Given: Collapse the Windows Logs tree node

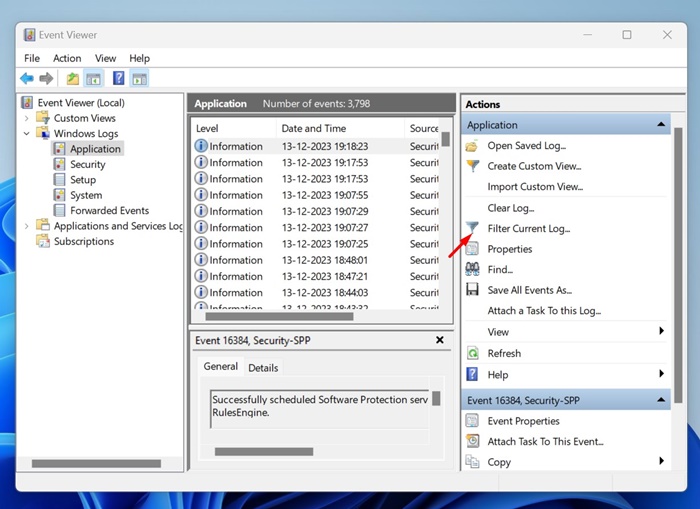Looking at the screenshot, I should (27, 134).
